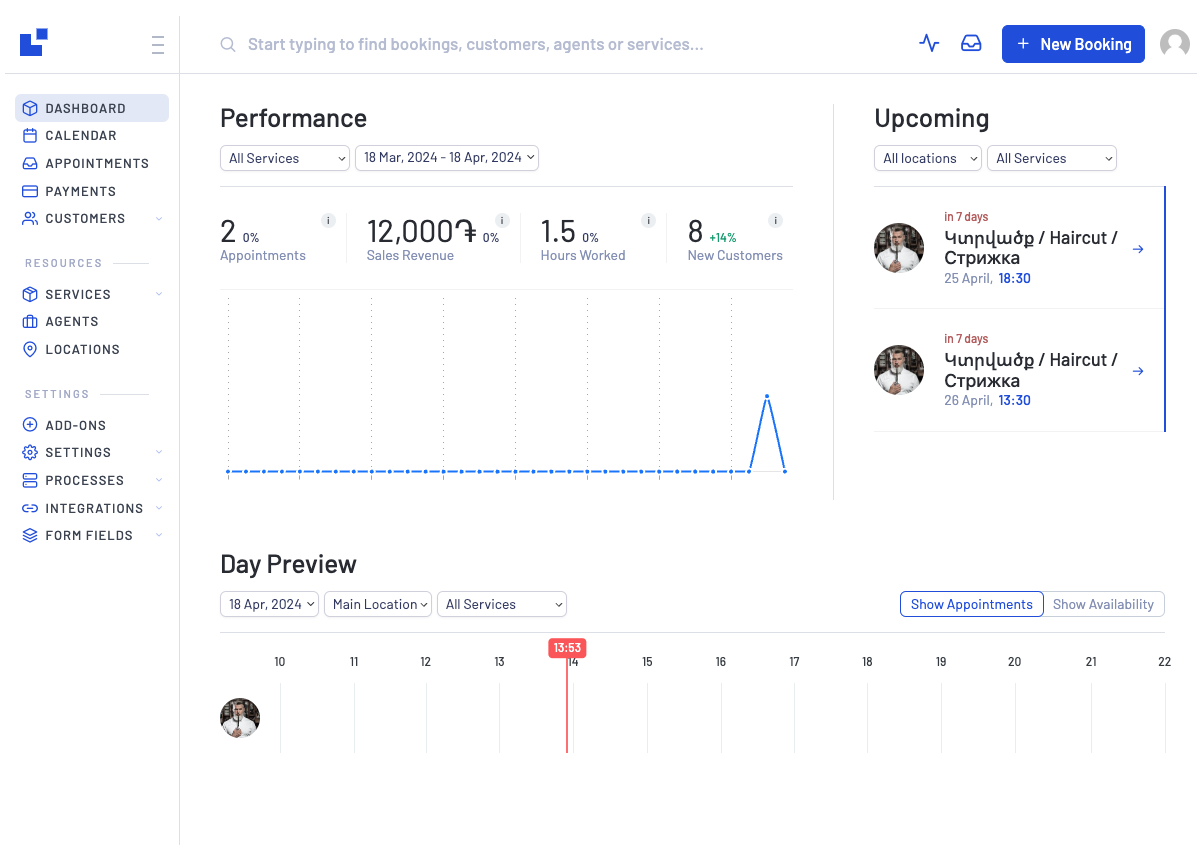Go to Payments in the sidebar

tap(80, 191)
